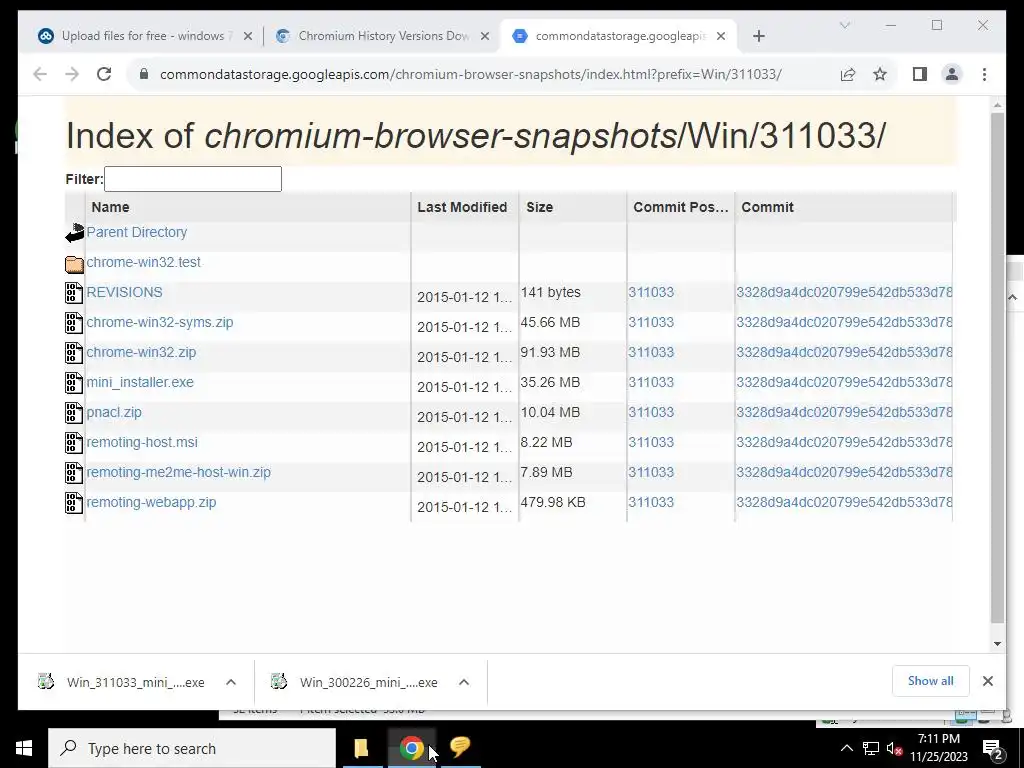Close the downloads bar
This screenshot has height=768, width=1024.
point(987,681)
